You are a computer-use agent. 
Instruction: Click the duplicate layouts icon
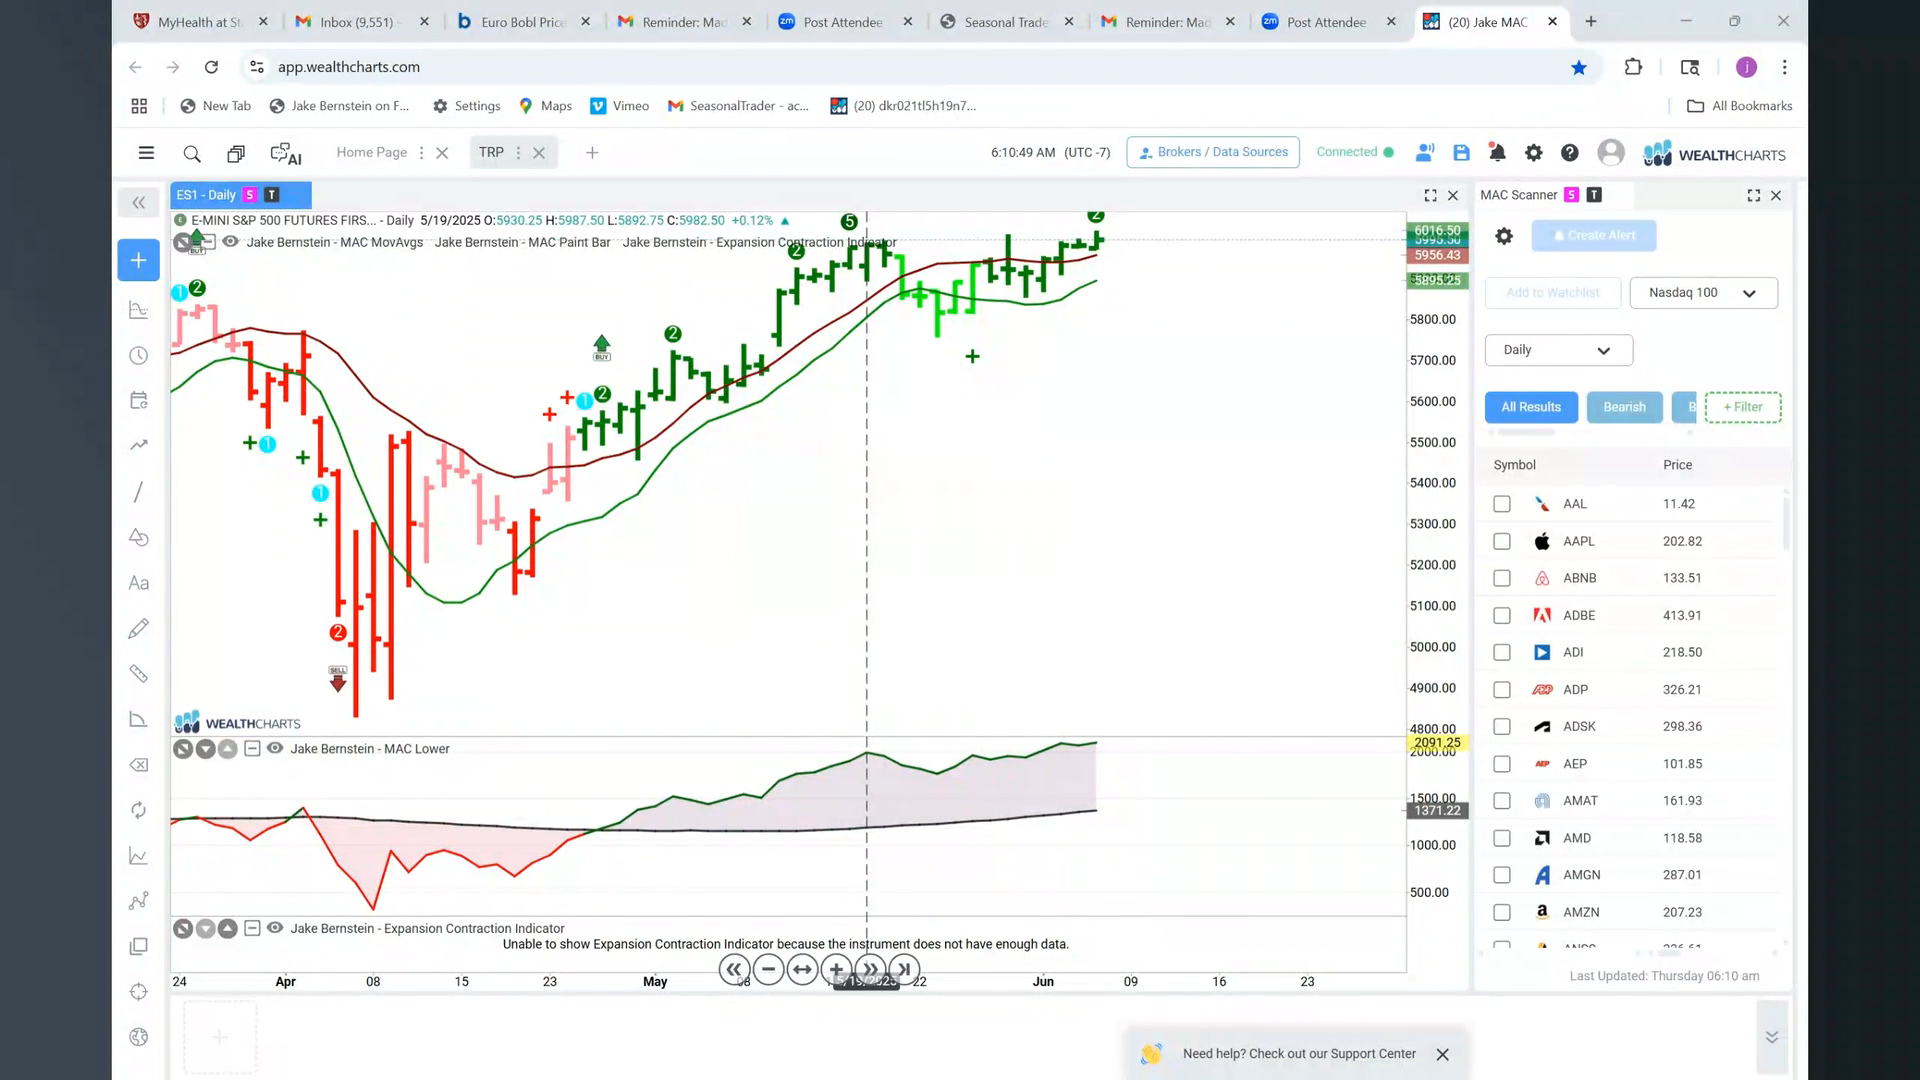click(236, 153)
